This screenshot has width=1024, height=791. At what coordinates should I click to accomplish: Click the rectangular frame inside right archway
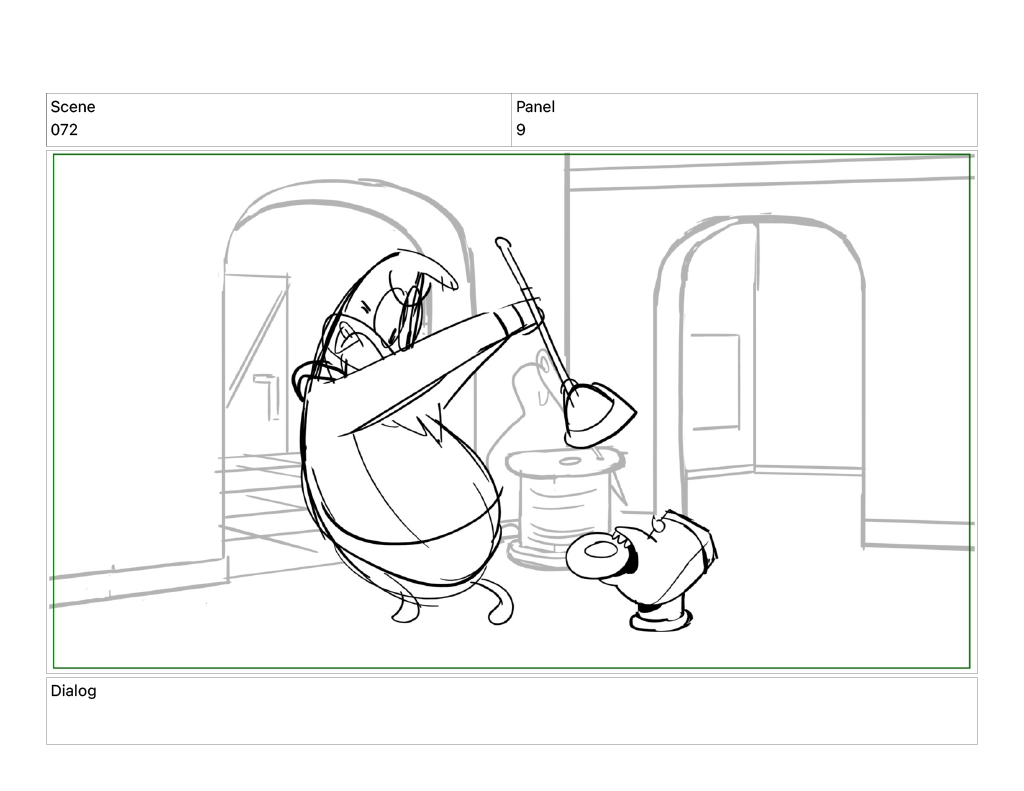point(715,382)
